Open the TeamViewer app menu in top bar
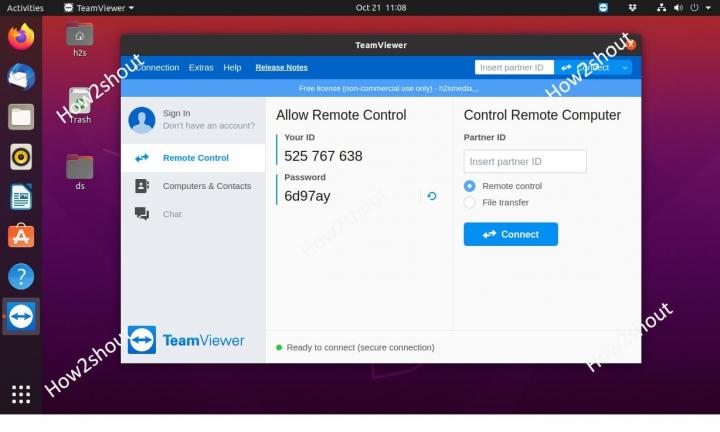The width and height of the screenshot is (720, 432). pos(98,7)
